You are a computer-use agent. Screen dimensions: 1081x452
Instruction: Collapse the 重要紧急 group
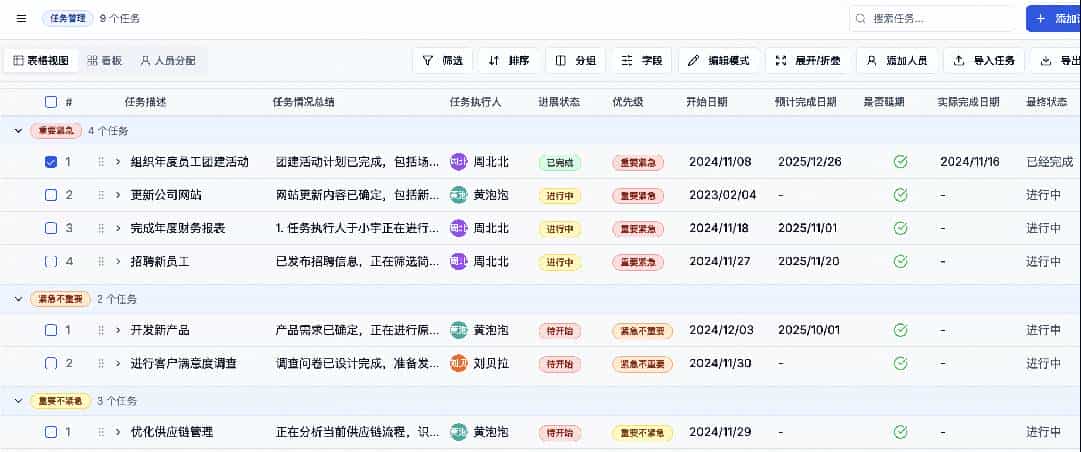point(18,130)
